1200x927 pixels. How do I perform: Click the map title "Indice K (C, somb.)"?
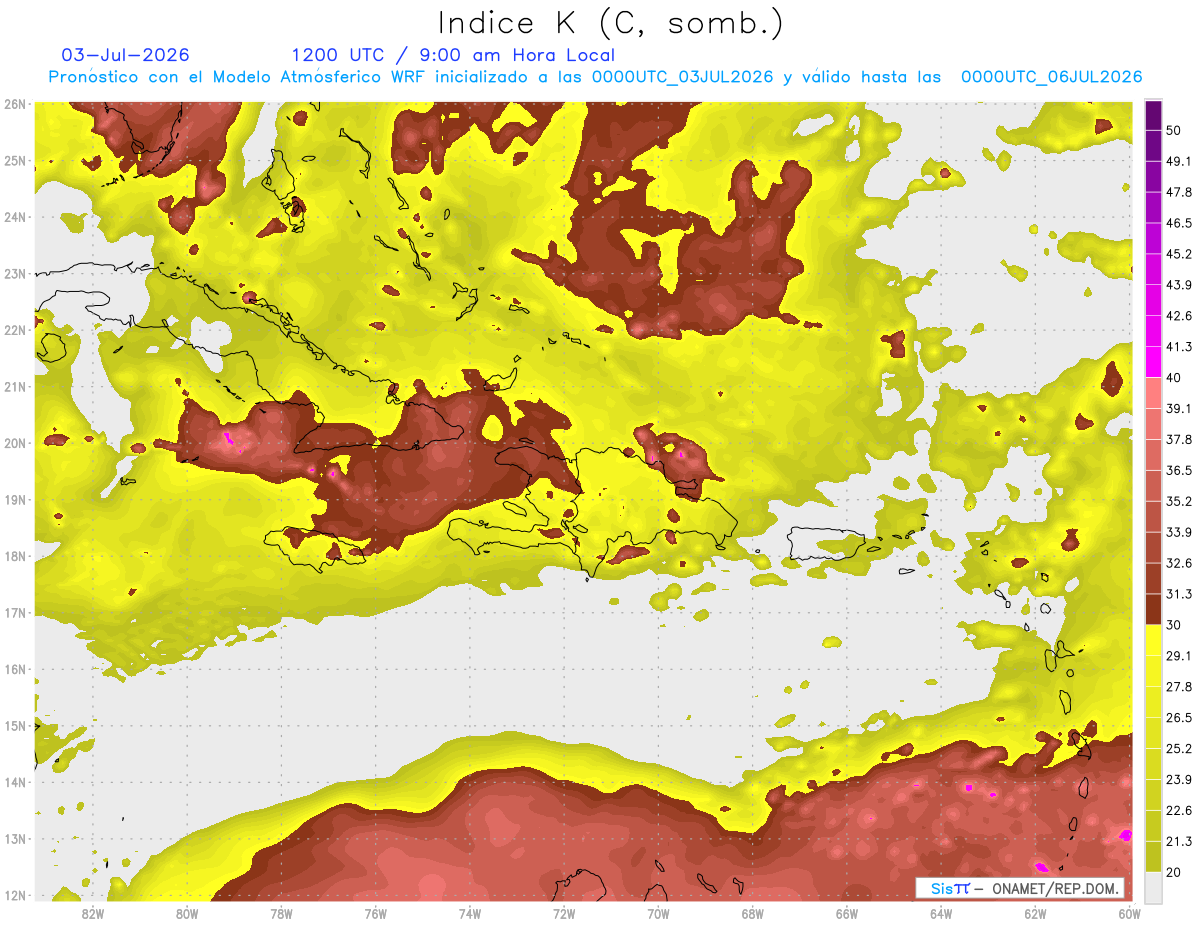point(611,23)
